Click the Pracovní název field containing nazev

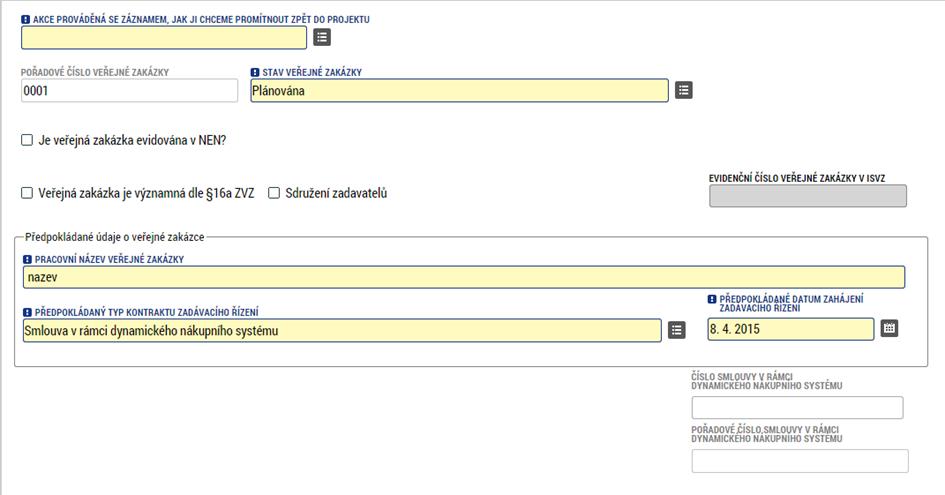coord(464,277)
